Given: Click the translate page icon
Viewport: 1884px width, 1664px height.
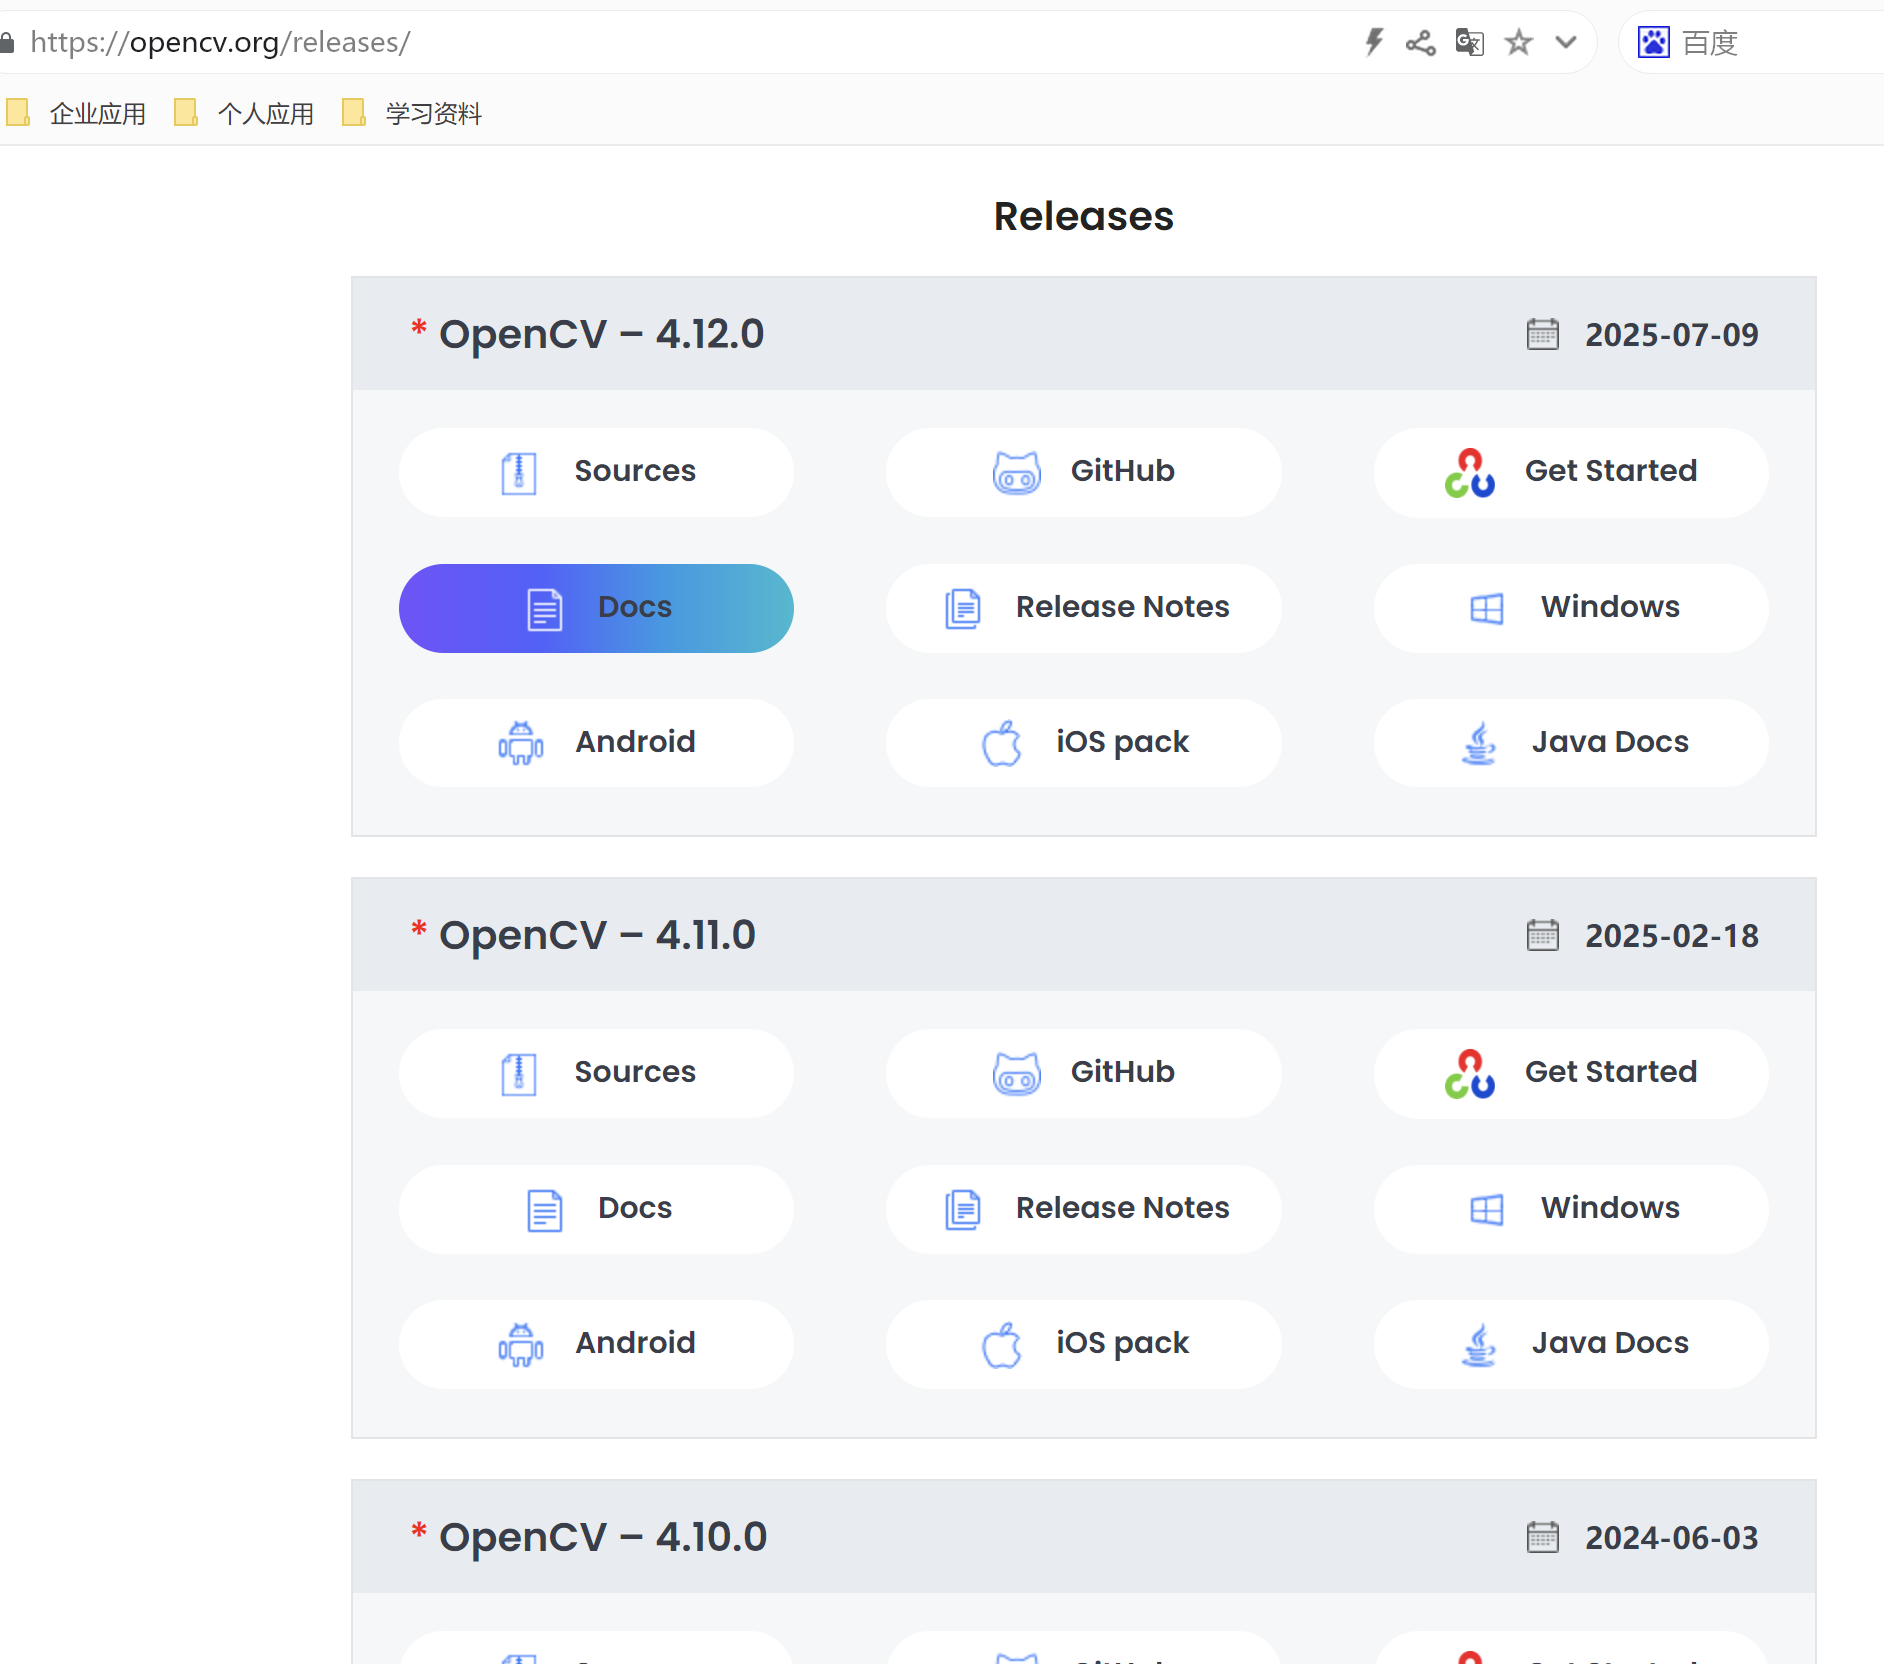Looking at the screenshot, I should pos(1469,42).
